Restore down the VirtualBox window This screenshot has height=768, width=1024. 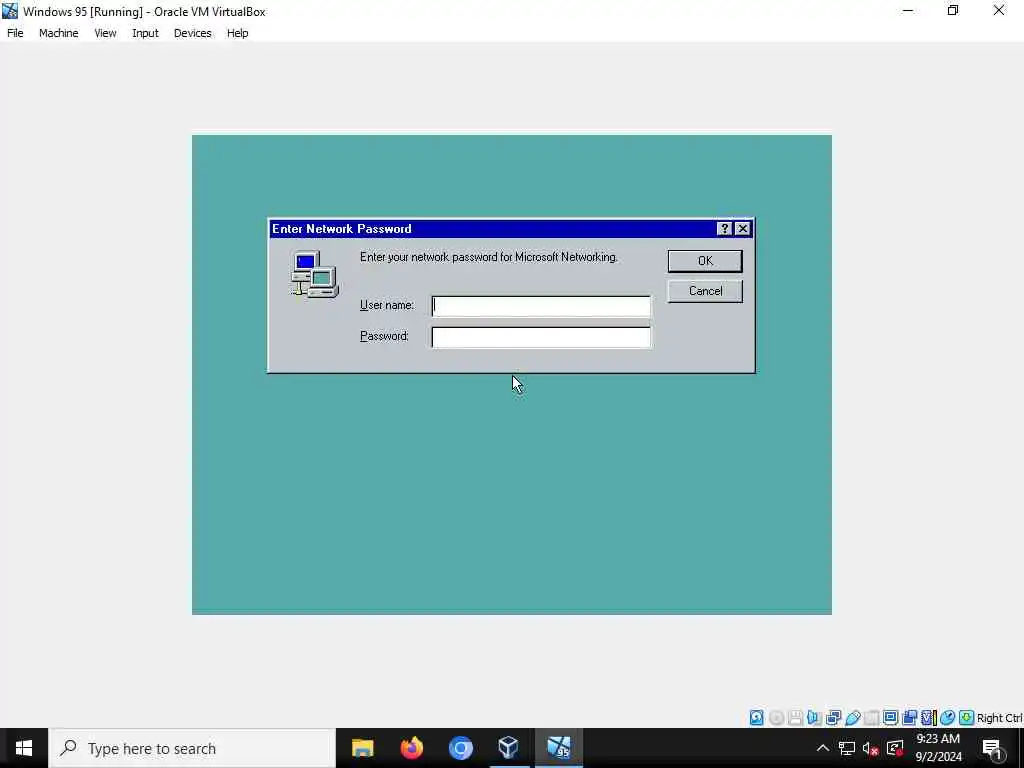click(953, 10)
